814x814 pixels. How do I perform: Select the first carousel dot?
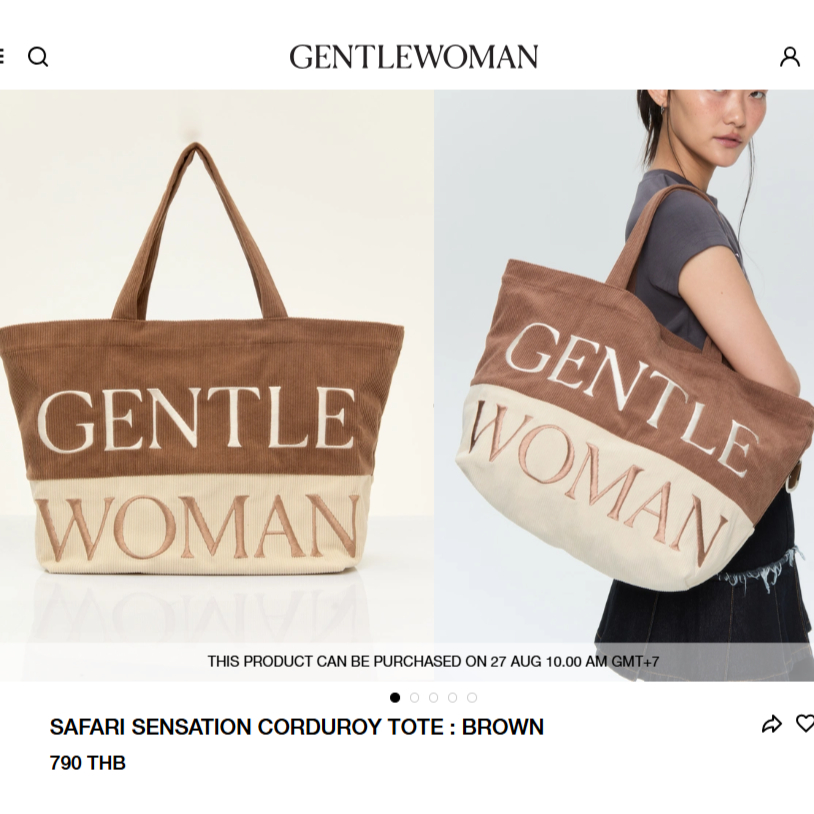(395, 697)
